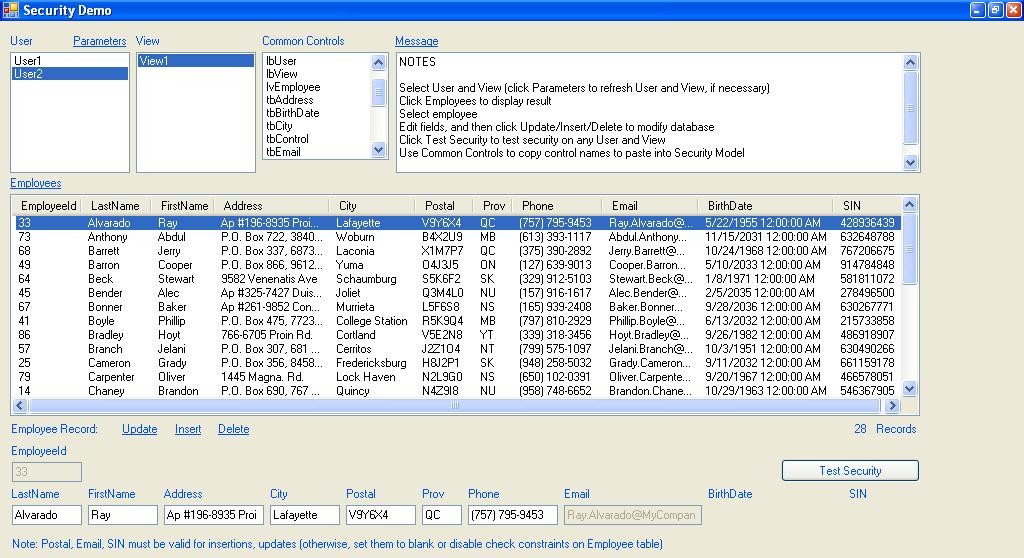Select User1 in the User list

28,61
